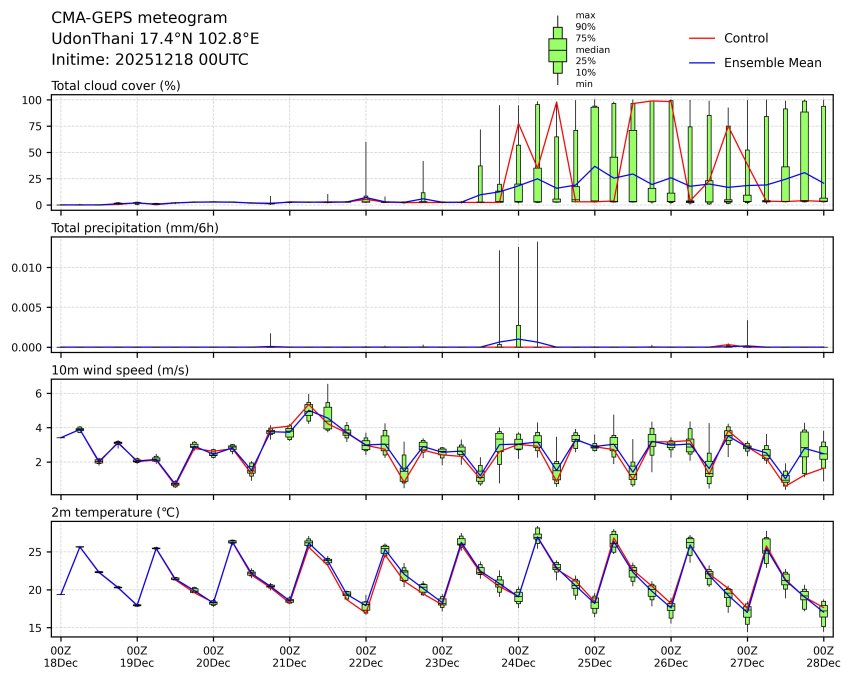Click the 'max' label in box-plot legend
Screen dimensions: 852x680
pyautogui.click(x=585, y=15)
